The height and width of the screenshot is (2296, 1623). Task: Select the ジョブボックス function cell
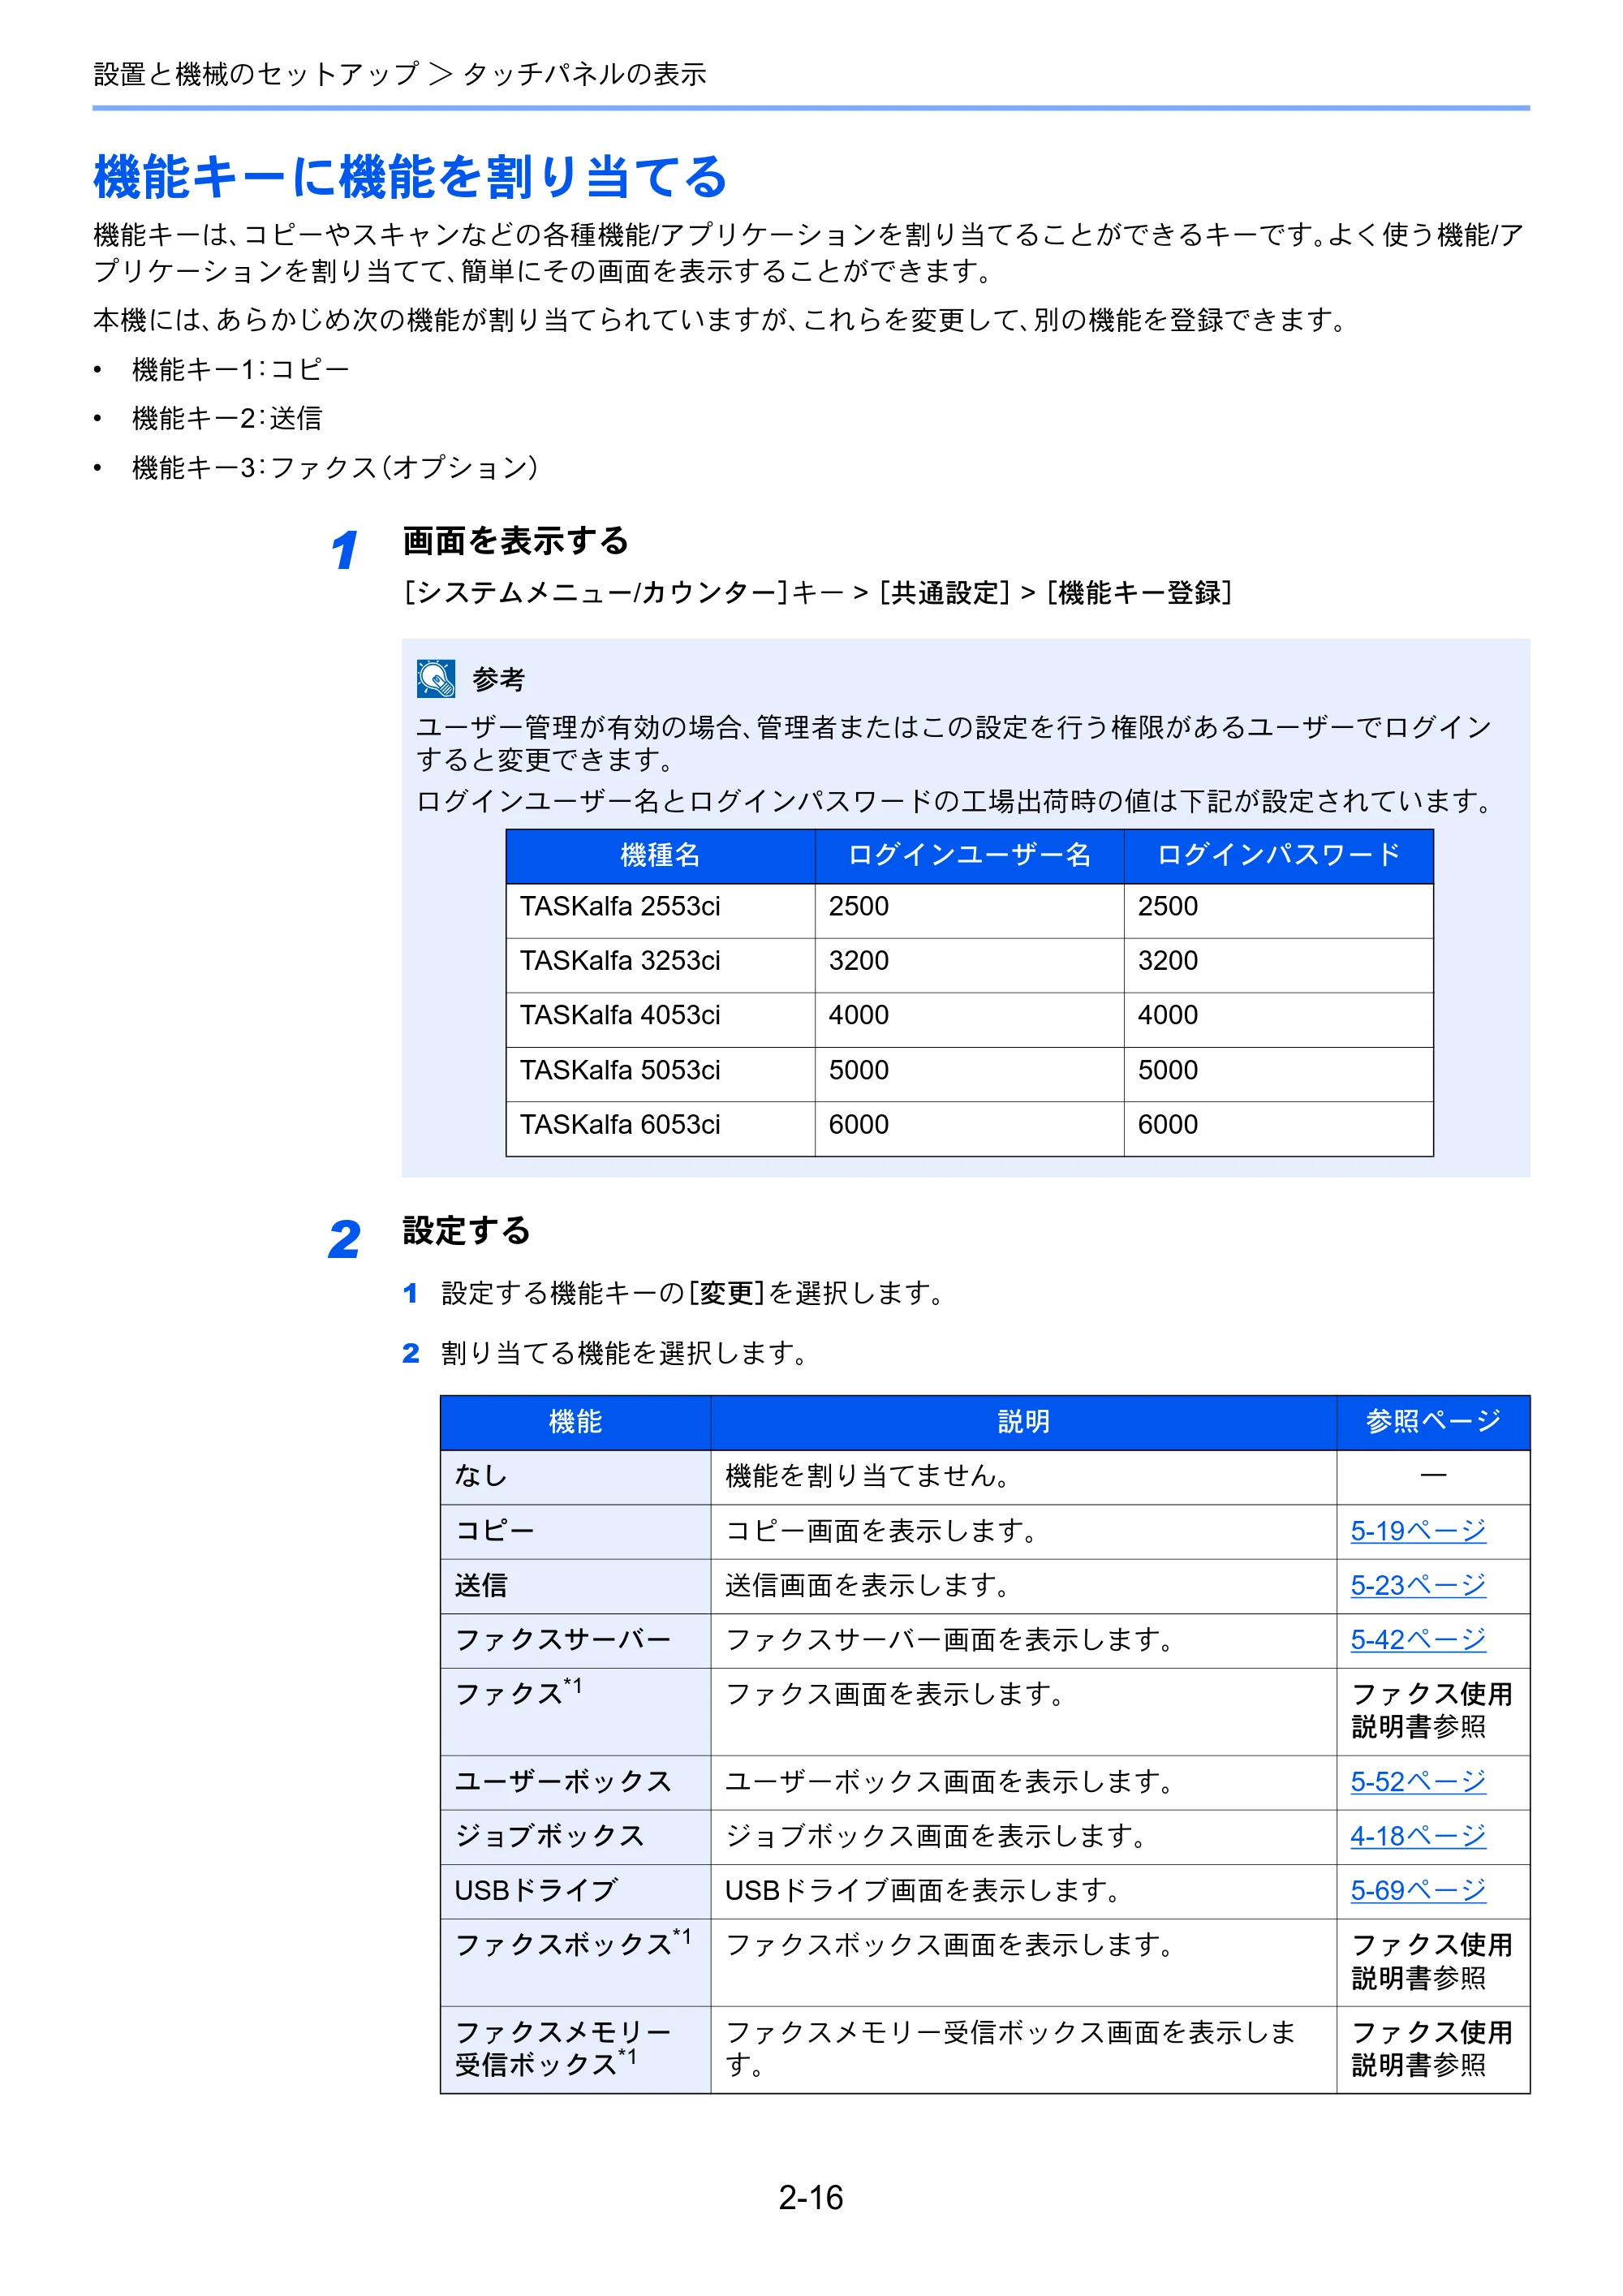point(575,1836)
